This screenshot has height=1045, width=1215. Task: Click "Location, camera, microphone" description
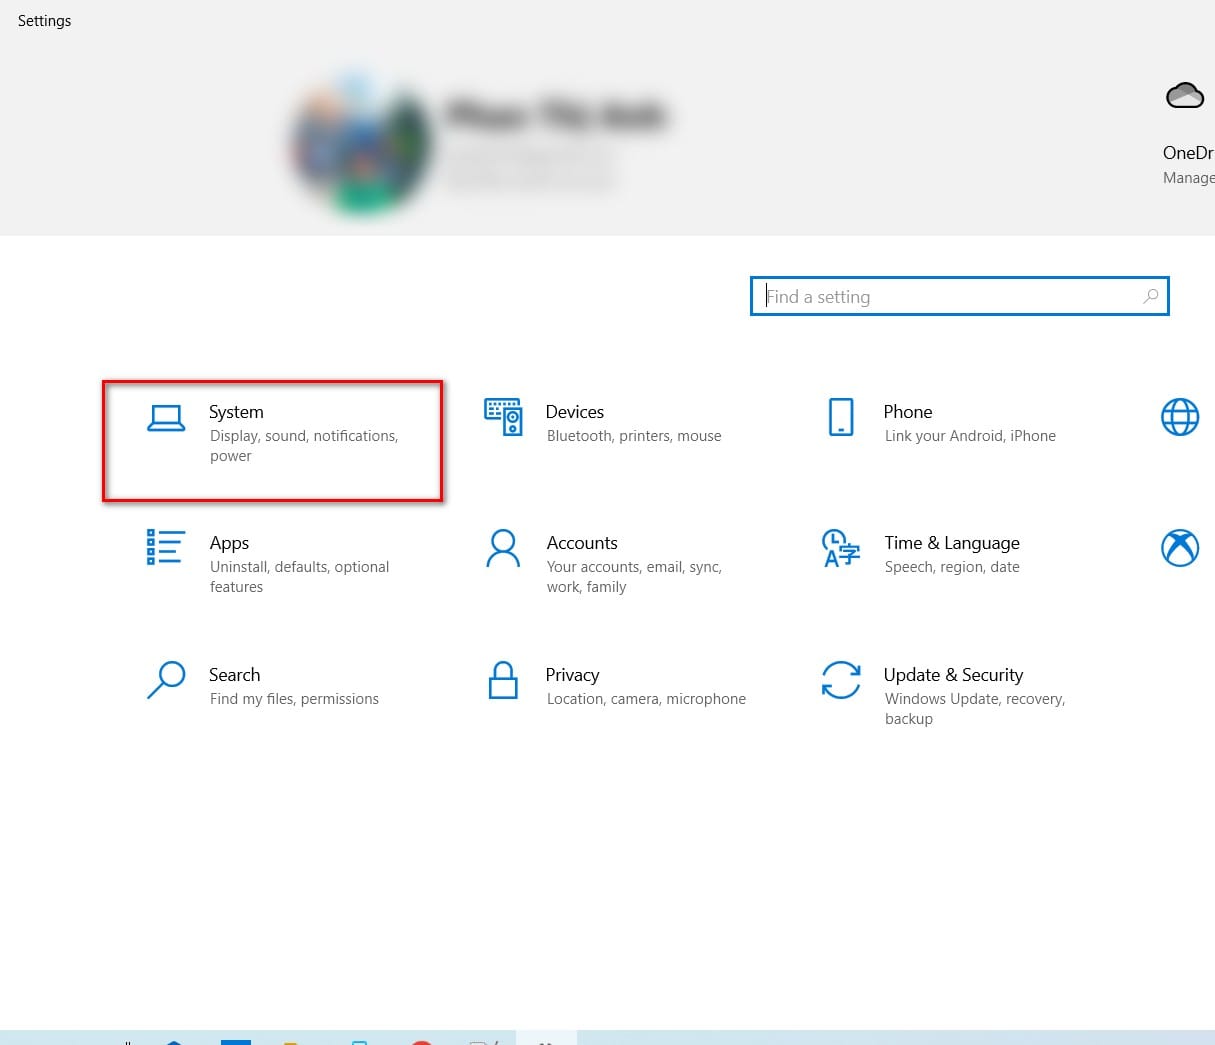coord(646,699)
